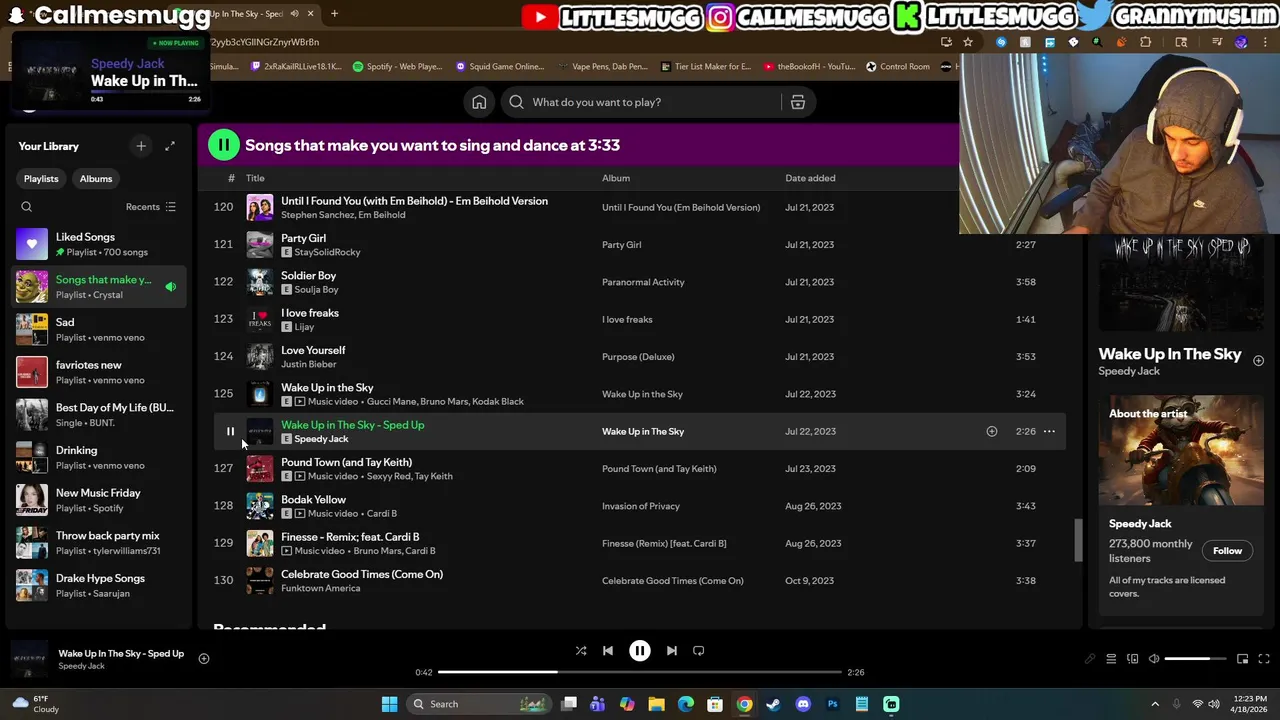1280x720 pixels.
Task: Open the Spotify - Web Player bookmark
Action: [x=397, y=67]
